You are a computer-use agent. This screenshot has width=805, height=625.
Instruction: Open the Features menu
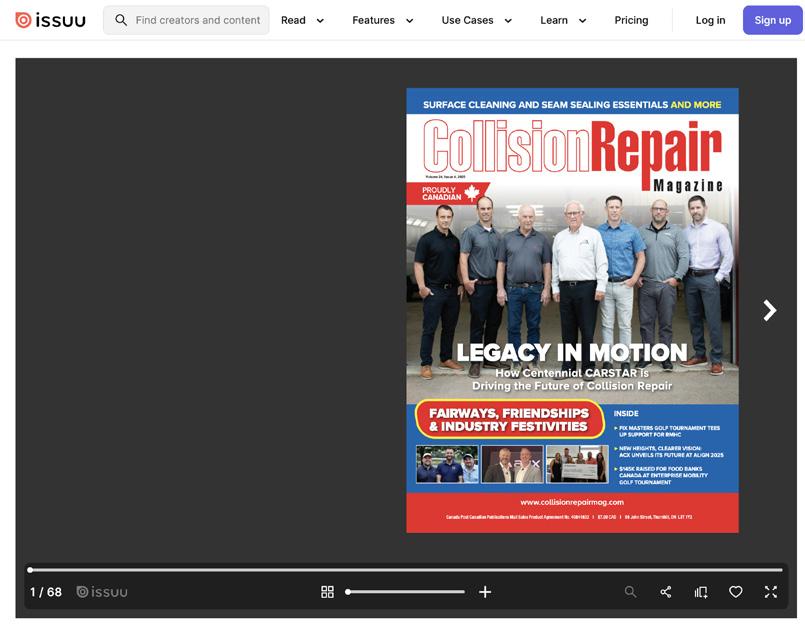click(373, 20)
